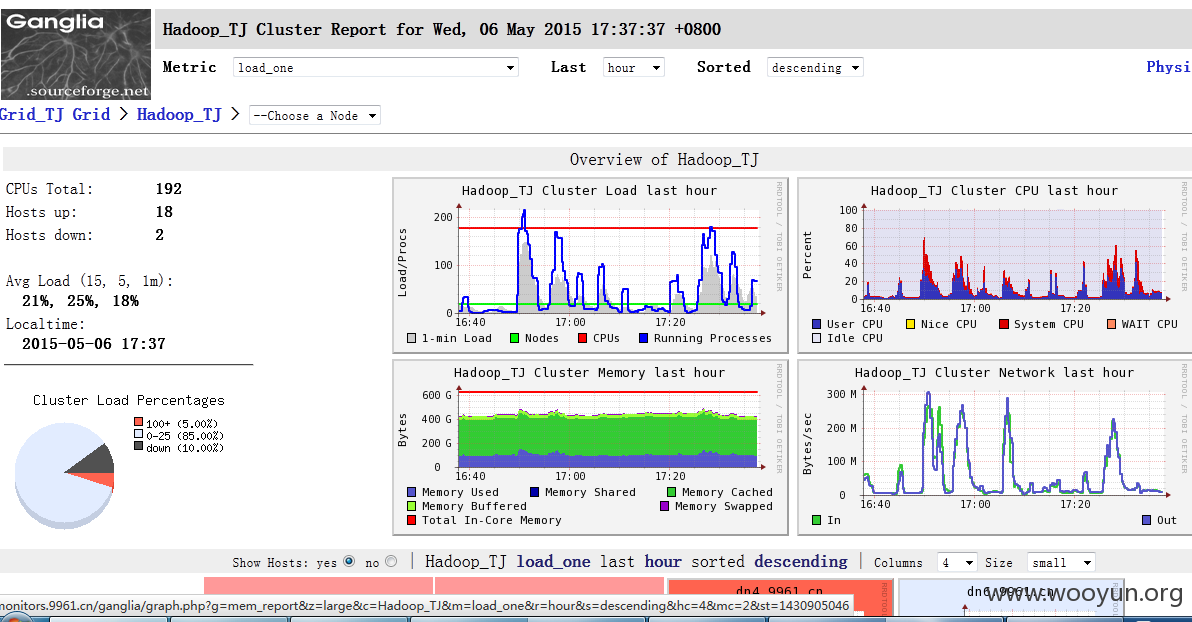Click the hour link in hosts header
The image size is (1192, 622).
click(663, 562)
